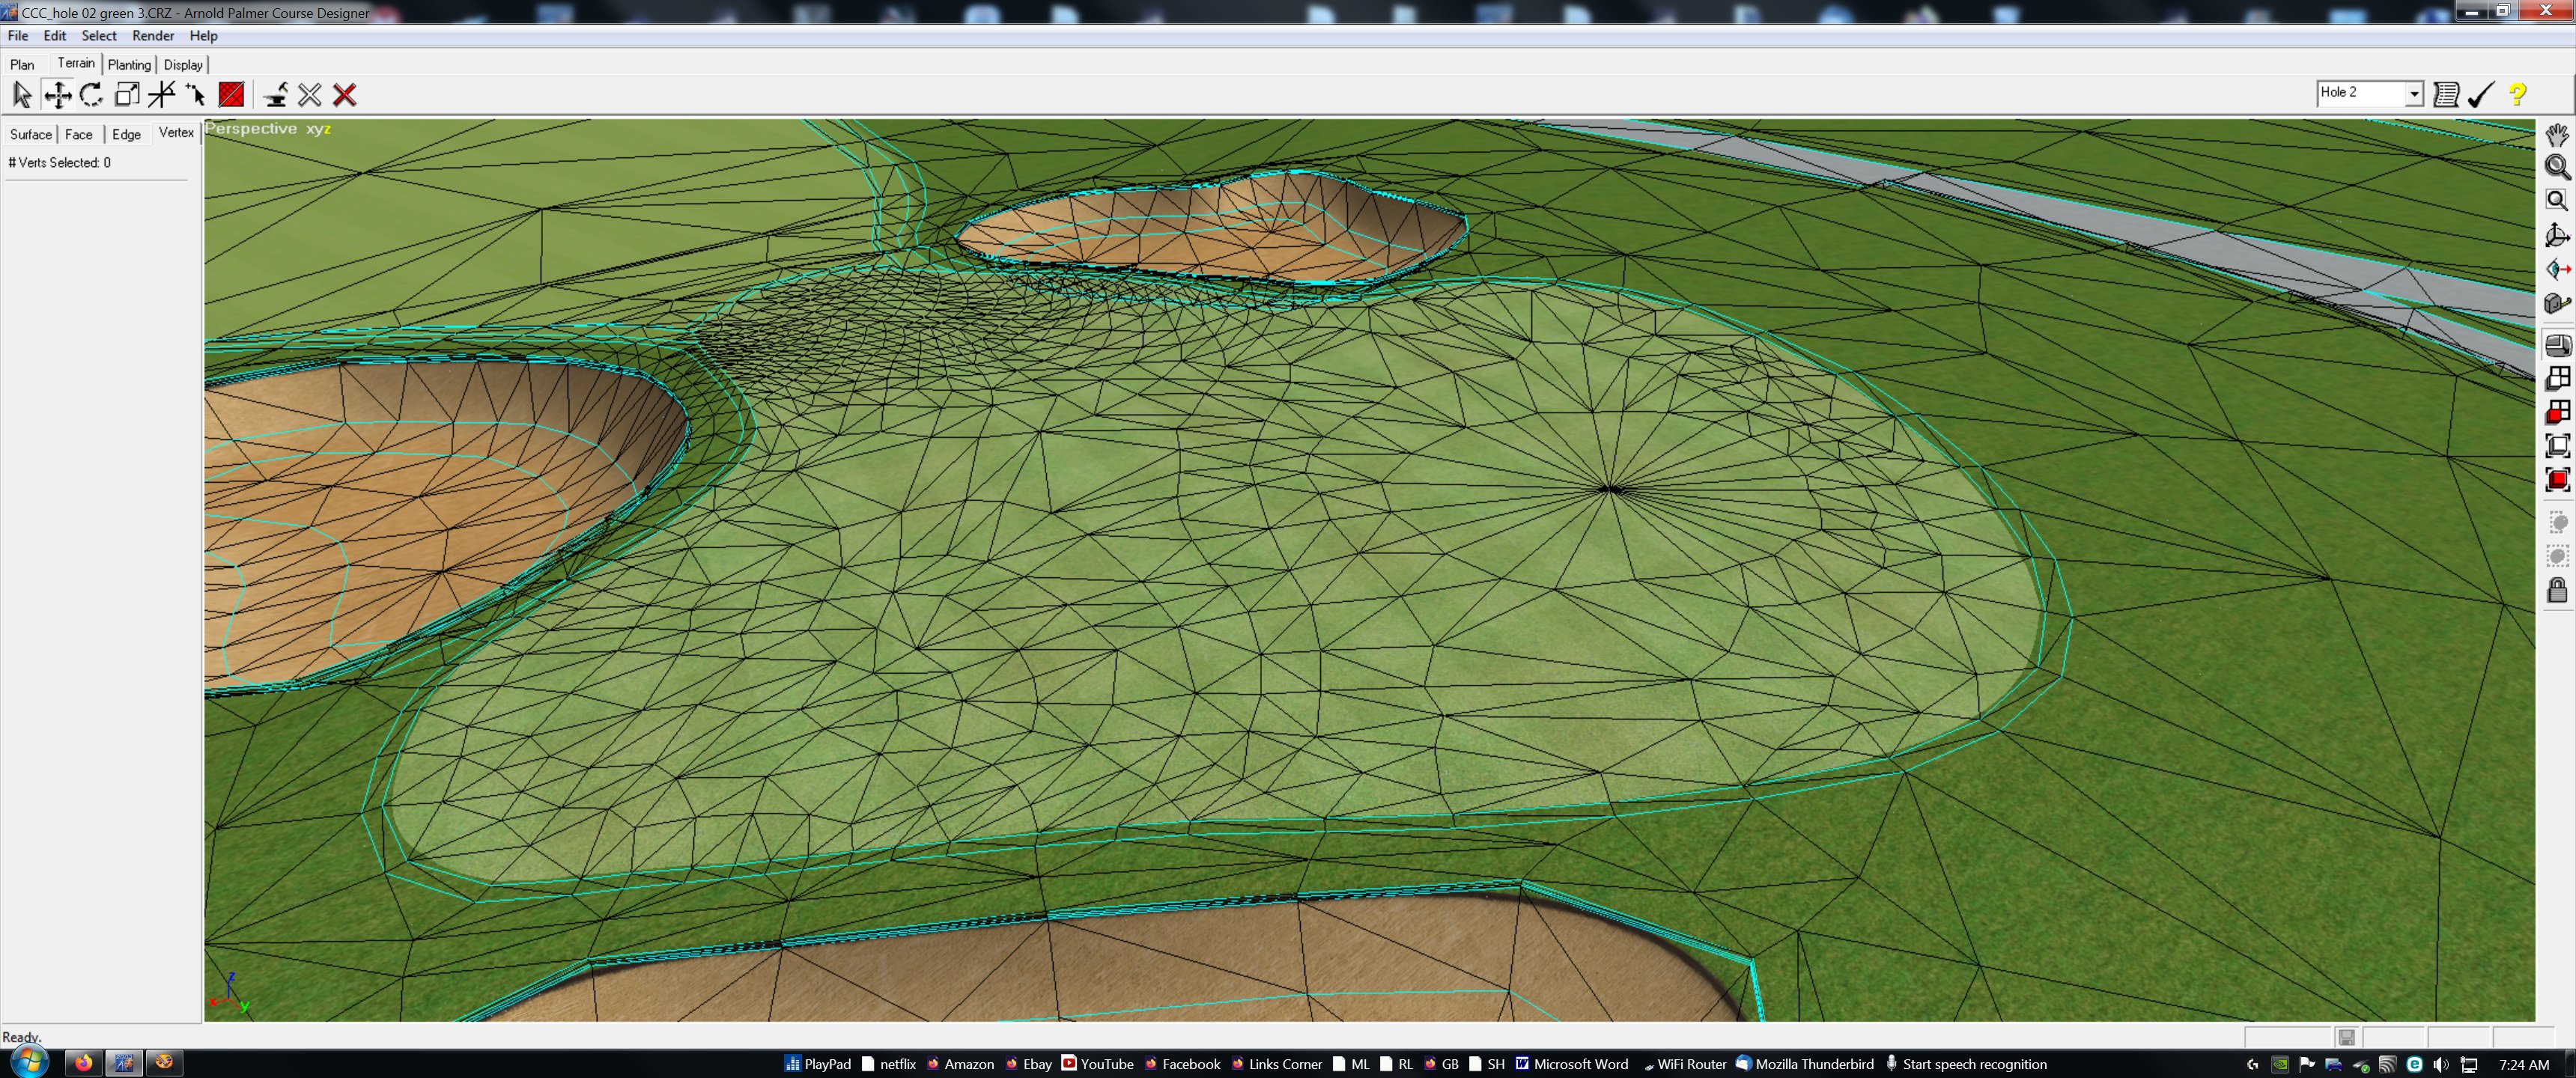Click the orbit axes view tool
The image size is (2576, 1078).
tap(2557, 235)
